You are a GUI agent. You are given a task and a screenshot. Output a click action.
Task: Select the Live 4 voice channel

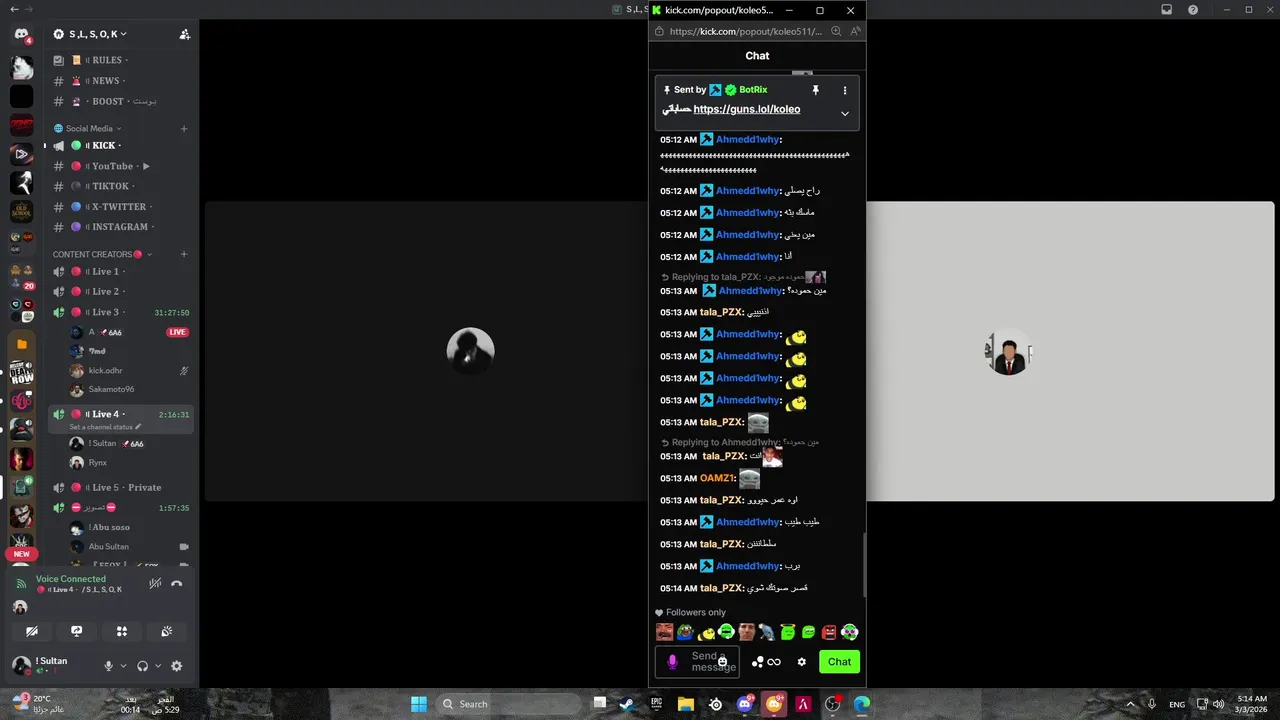[x=120, y=414]
